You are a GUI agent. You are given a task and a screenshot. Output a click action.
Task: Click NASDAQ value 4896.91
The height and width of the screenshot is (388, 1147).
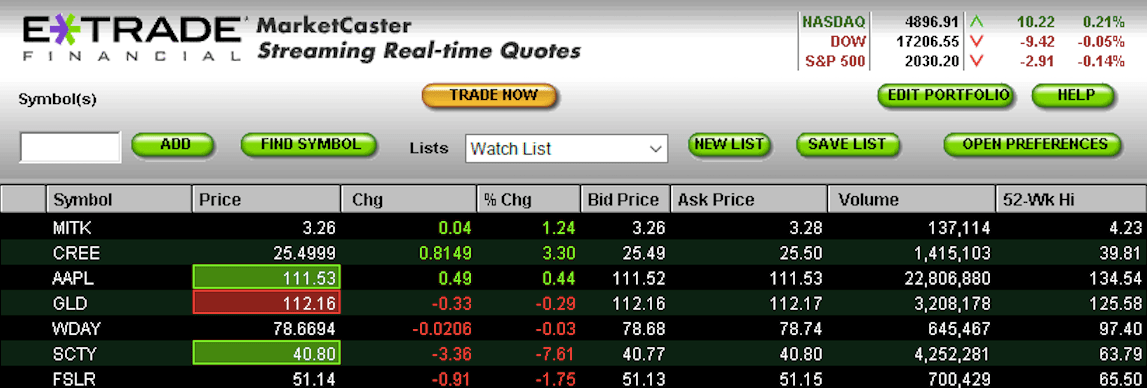pyautogui.click(x=932, y=23)
